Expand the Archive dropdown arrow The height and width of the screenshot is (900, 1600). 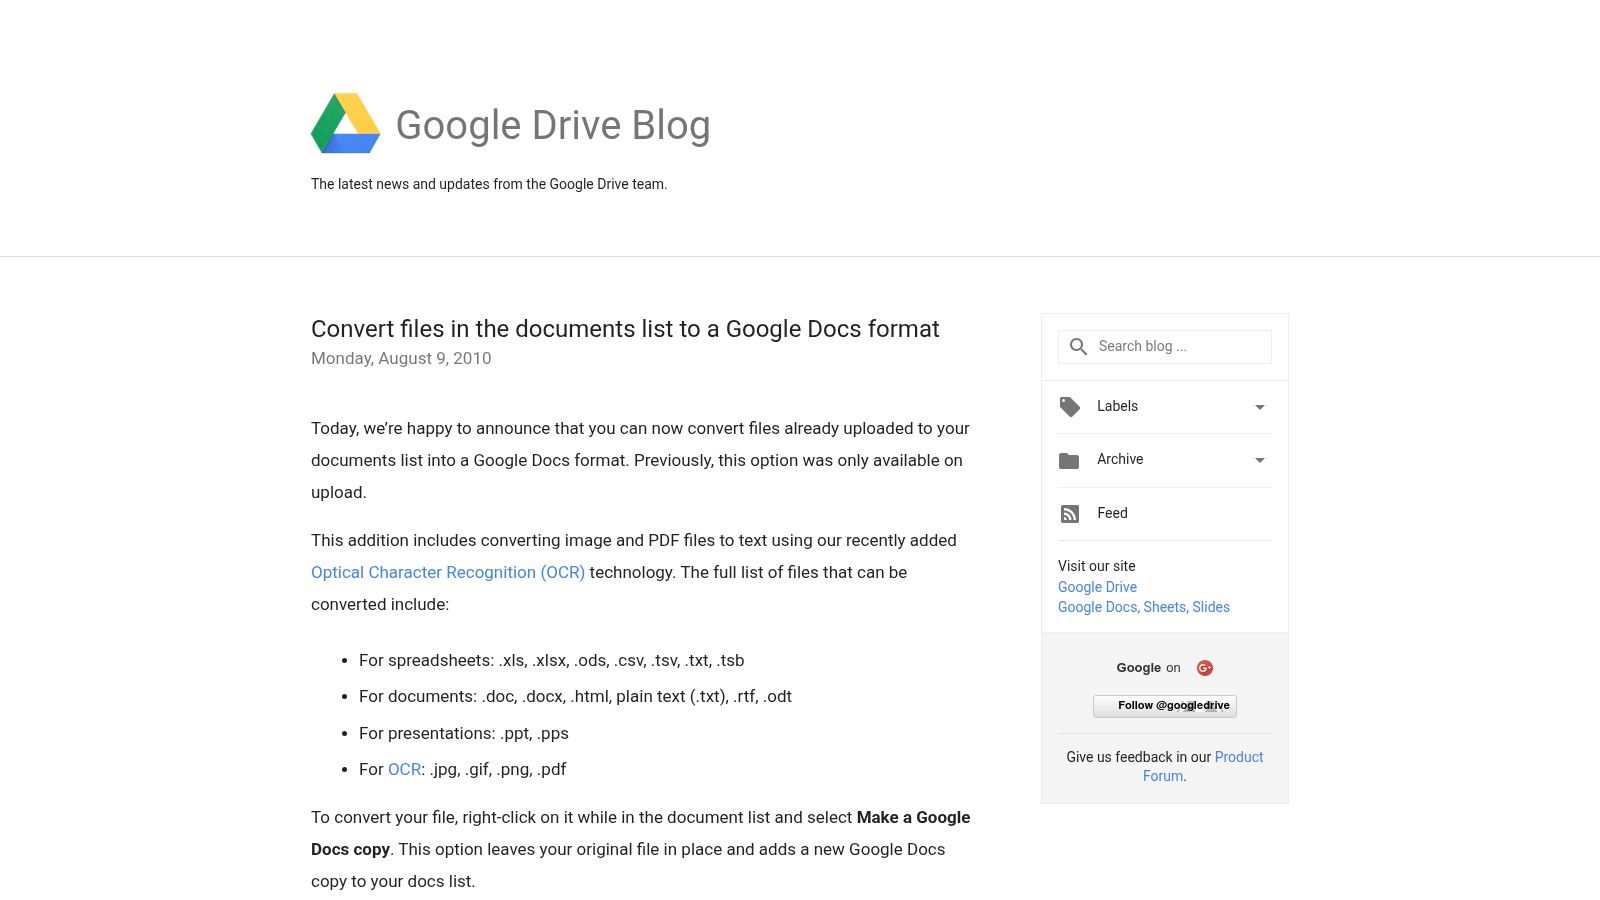[1259, 460]
